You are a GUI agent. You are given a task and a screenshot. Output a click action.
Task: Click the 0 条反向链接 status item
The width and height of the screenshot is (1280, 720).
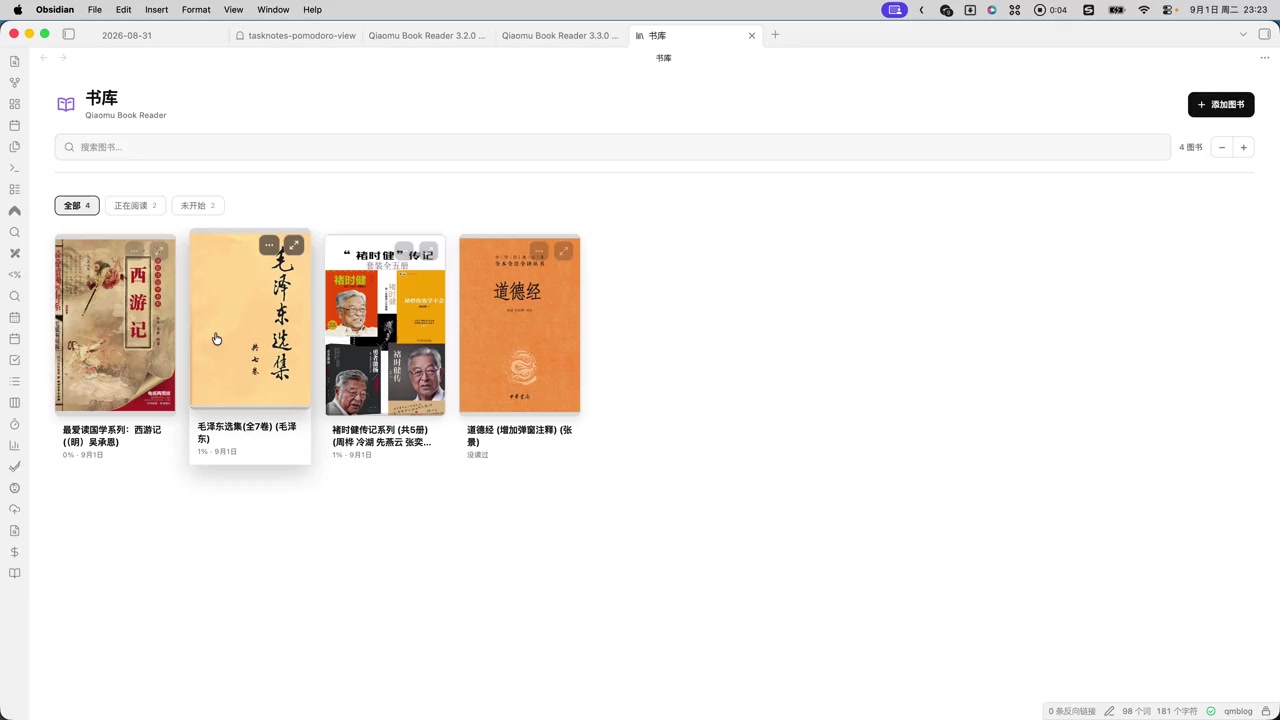[1072, 711]
